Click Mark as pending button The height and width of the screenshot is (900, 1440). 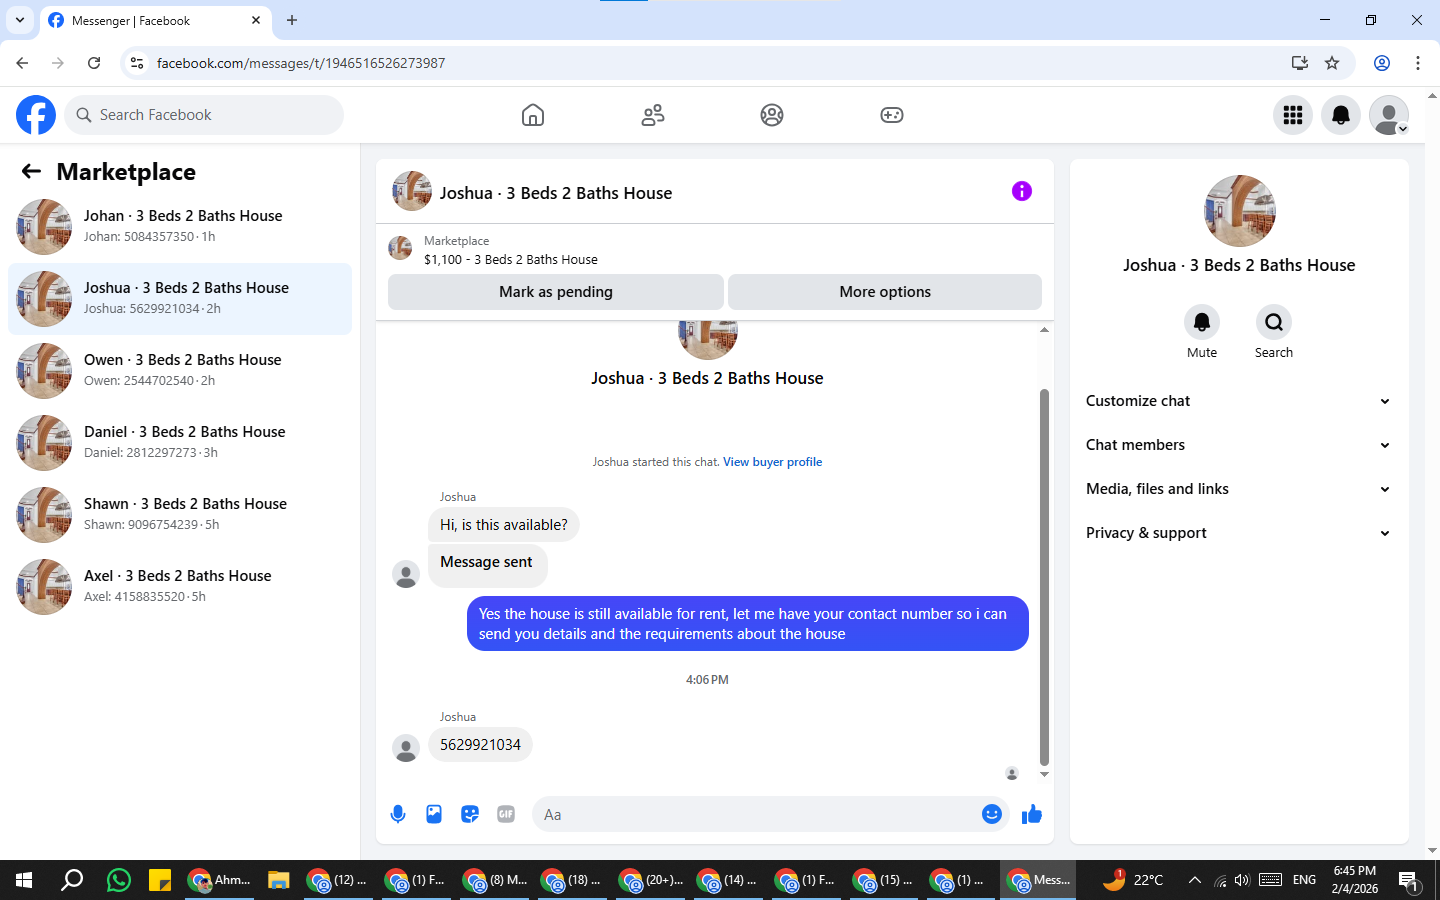tap(555, 292)
